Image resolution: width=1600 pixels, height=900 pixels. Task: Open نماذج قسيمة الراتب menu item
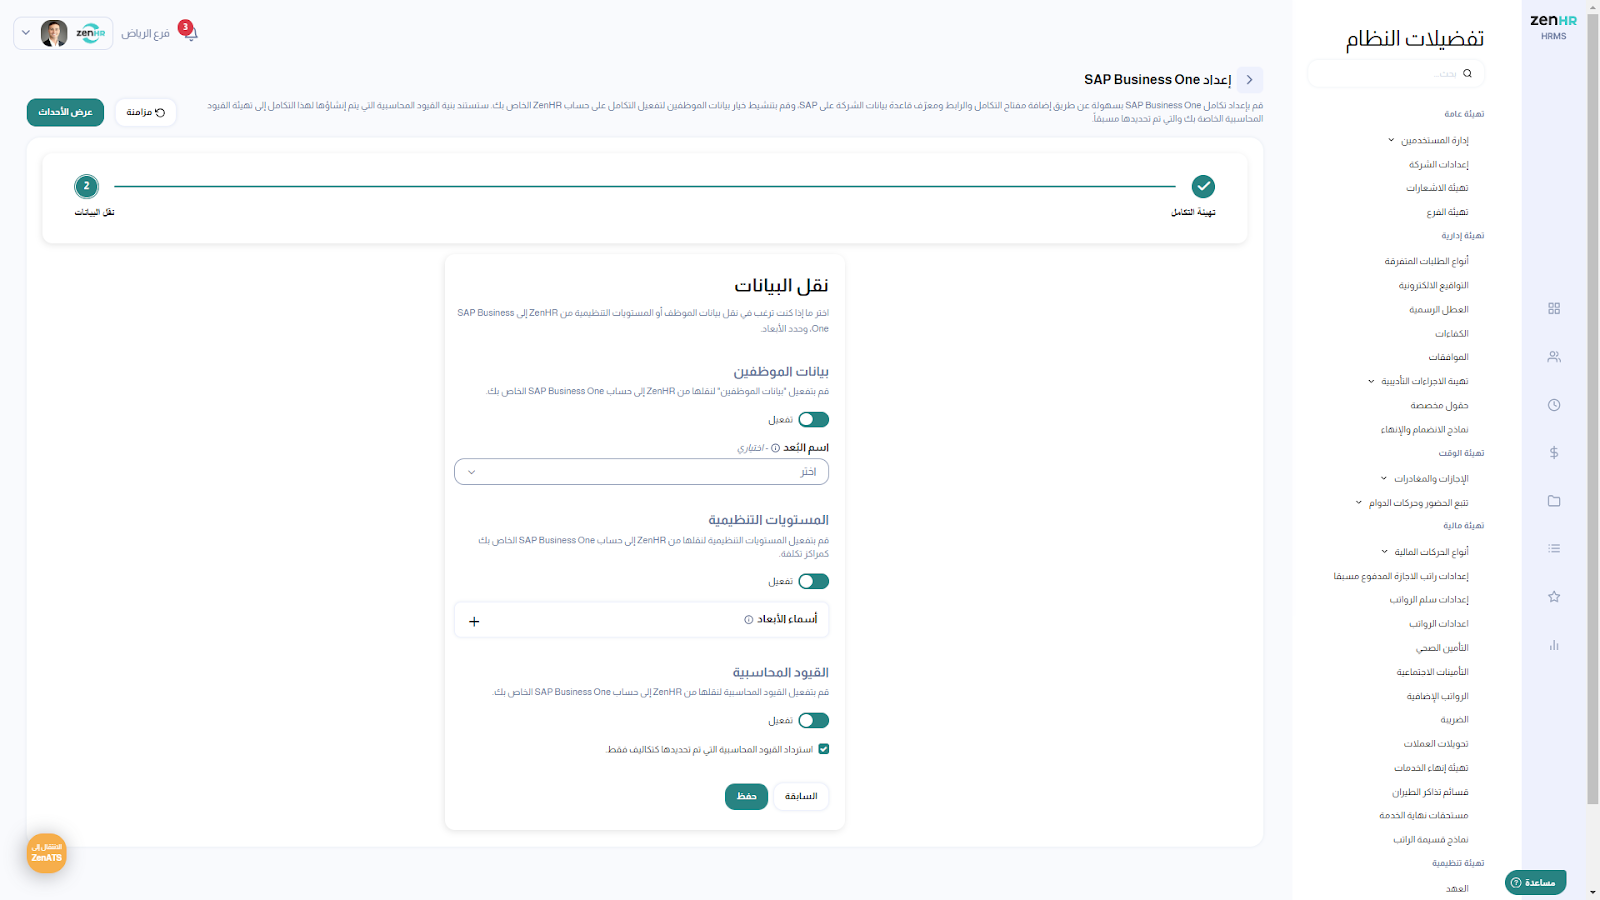click(1431, 840)
